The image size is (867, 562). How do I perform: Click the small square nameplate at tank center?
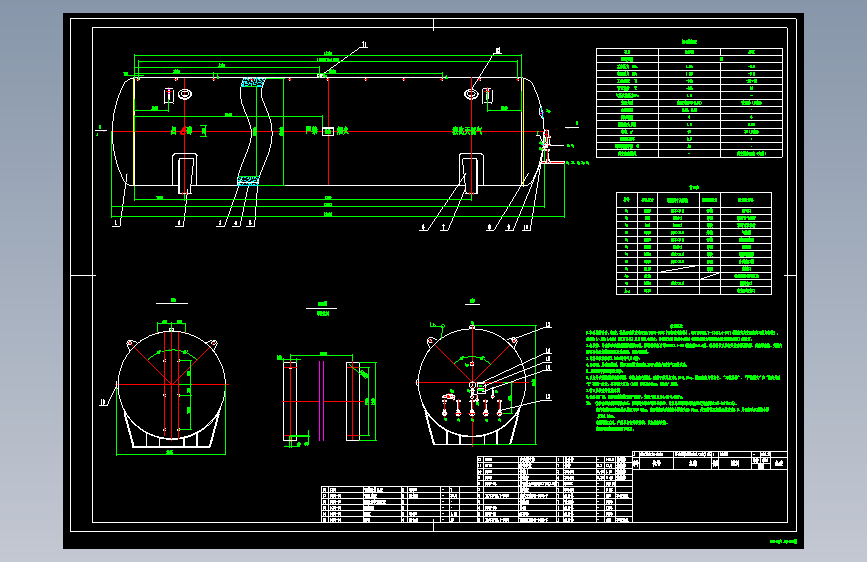click(328, 131)
